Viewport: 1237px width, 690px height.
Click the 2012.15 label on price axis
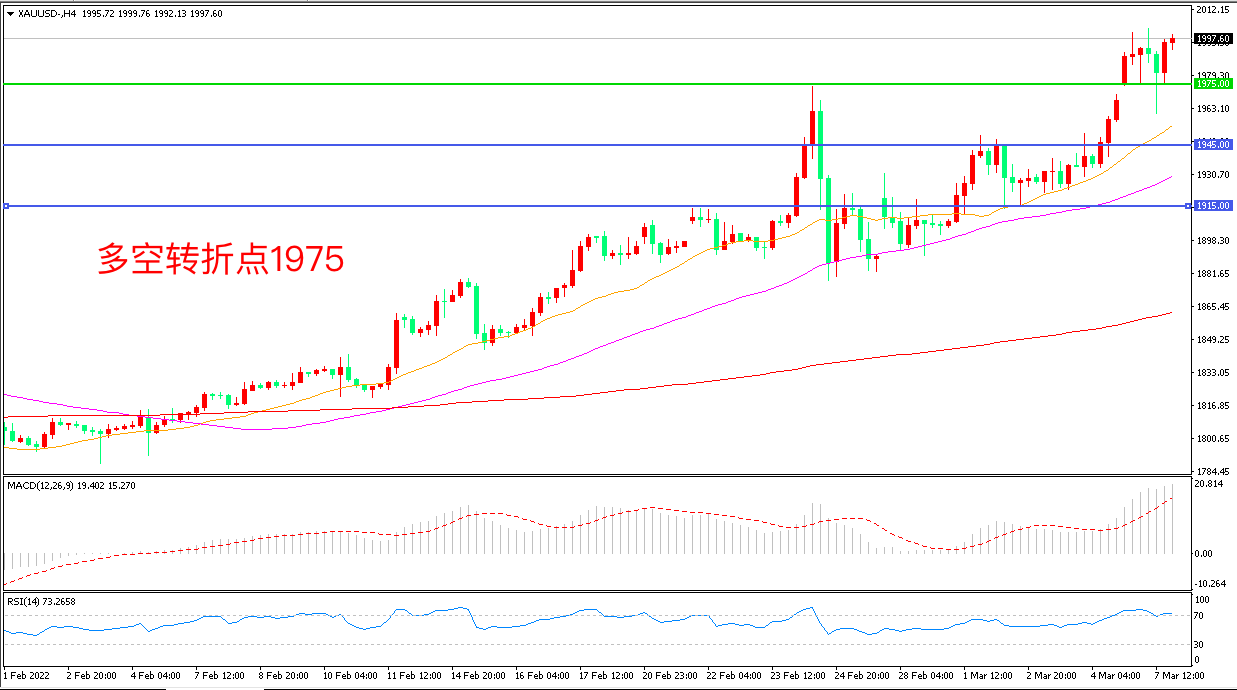point(1212,10)
